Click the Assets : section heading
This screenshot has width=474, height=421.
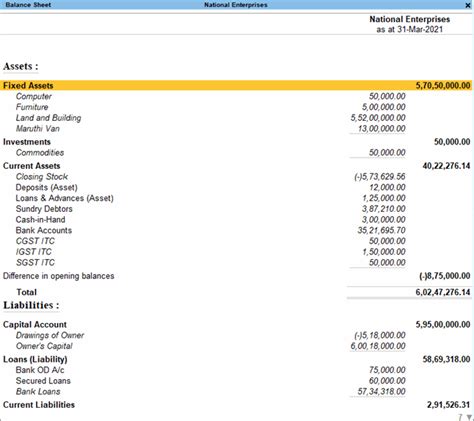pos(21,66)
